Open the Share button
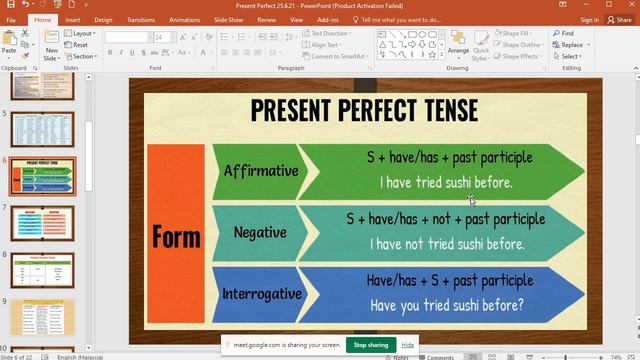 (x=620, y=20)
